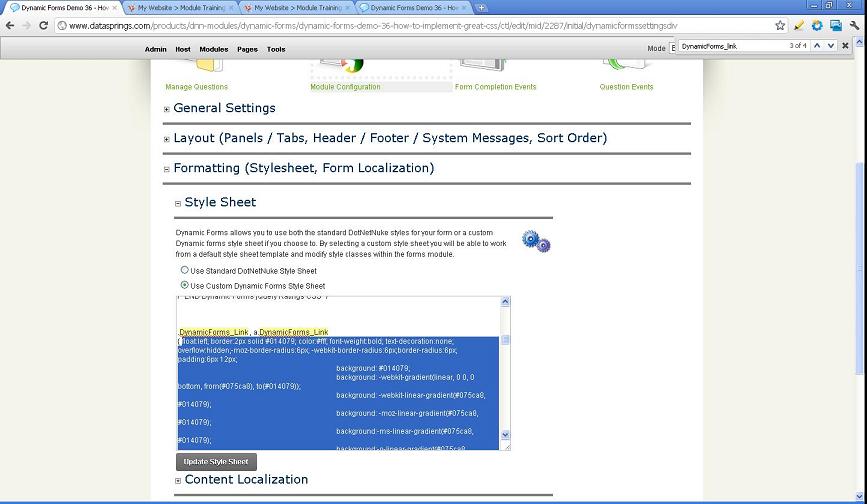Click stylesheet textarea scroll up arrow
This screenshot has height=504, width=867.
coord(505,302)
